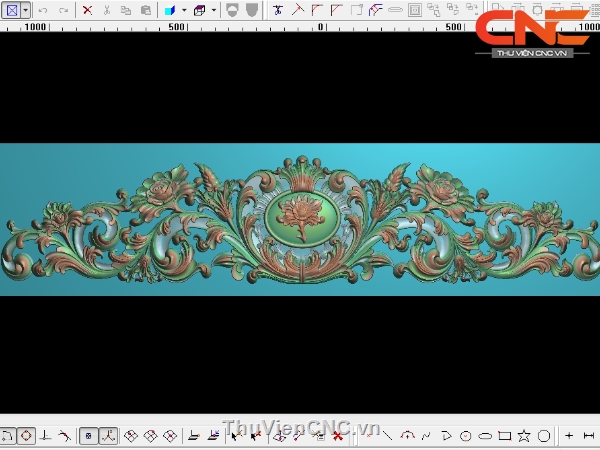Click the Copy icon

click(126, 10)
